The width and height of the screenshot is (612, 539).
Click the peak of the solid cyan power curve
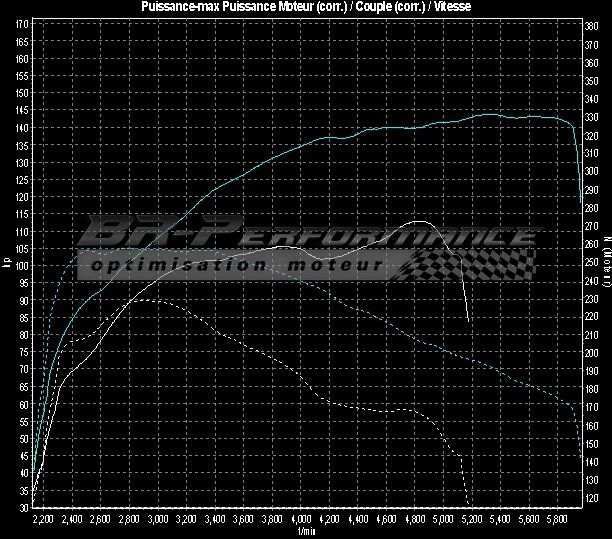(x=487, y=115)
